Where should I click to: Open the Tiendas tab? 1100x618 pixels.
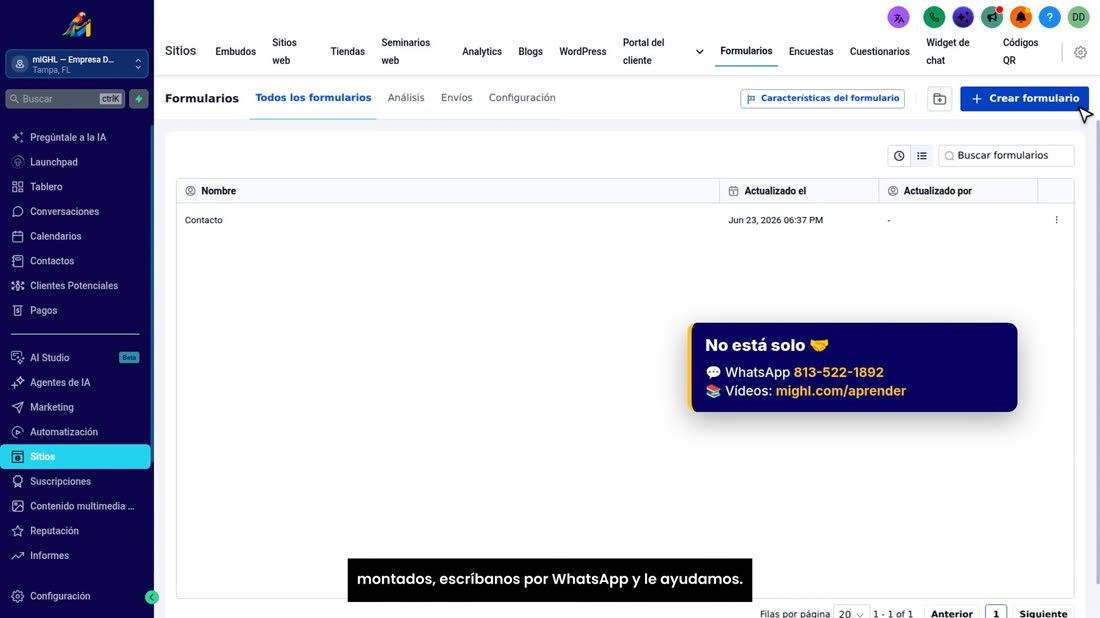347,52
